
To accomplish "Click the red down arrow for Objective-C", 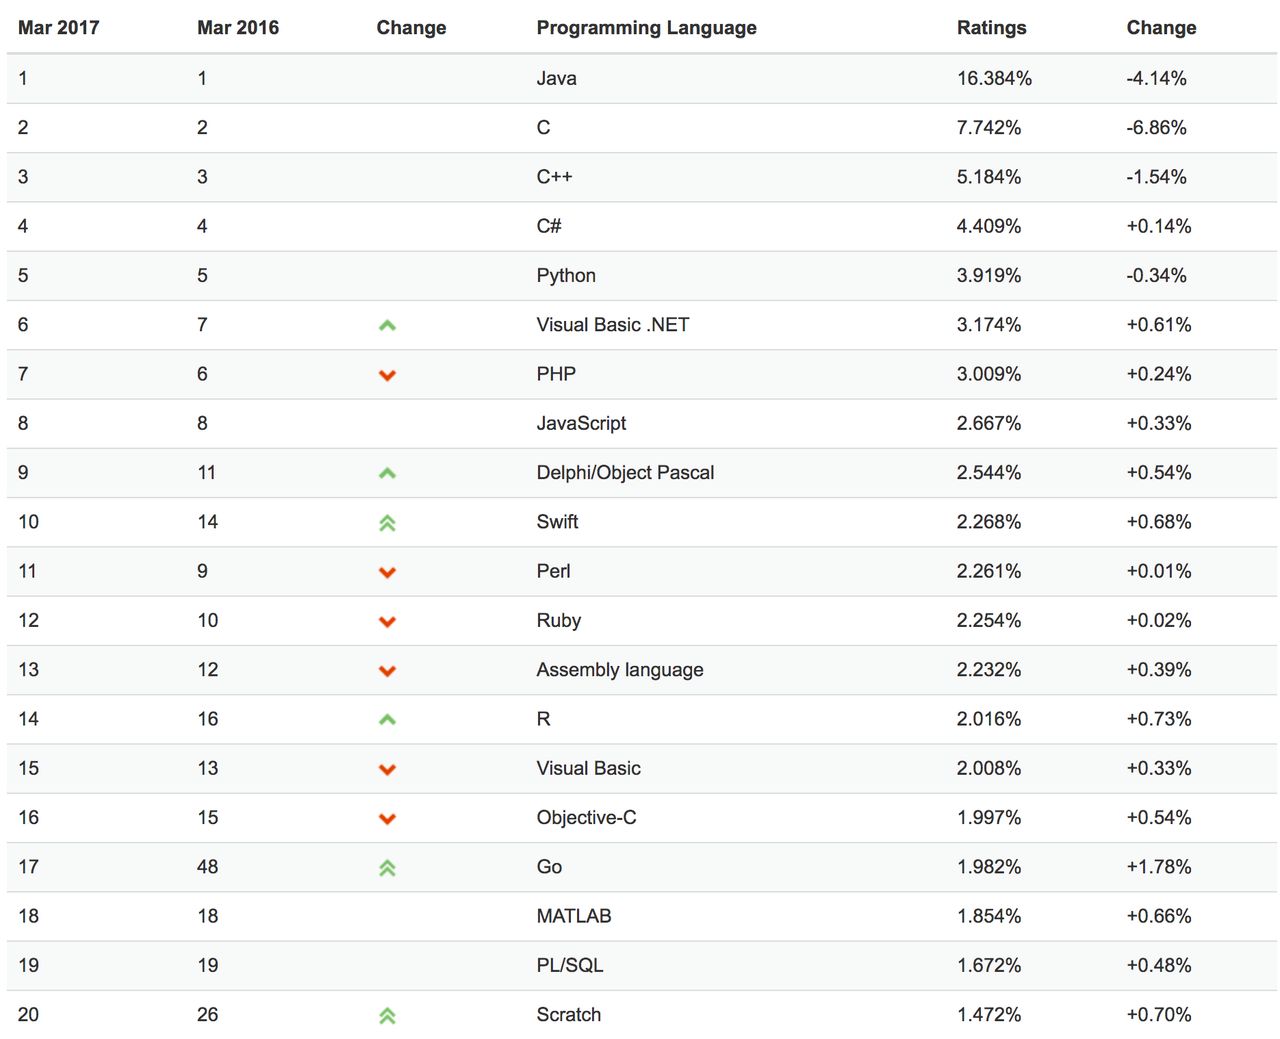I will click(387, 818).
